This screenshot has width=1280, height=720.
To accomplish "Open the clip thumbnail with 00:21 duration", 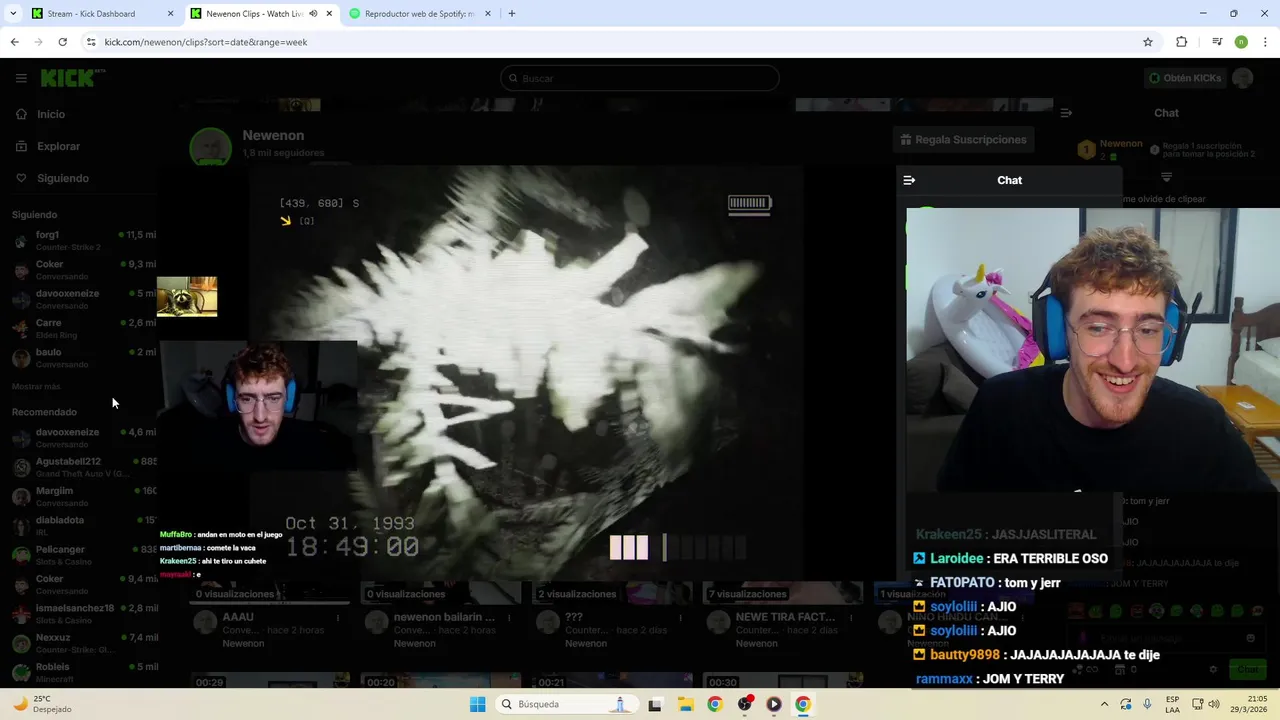I will [x=612, y=681].
